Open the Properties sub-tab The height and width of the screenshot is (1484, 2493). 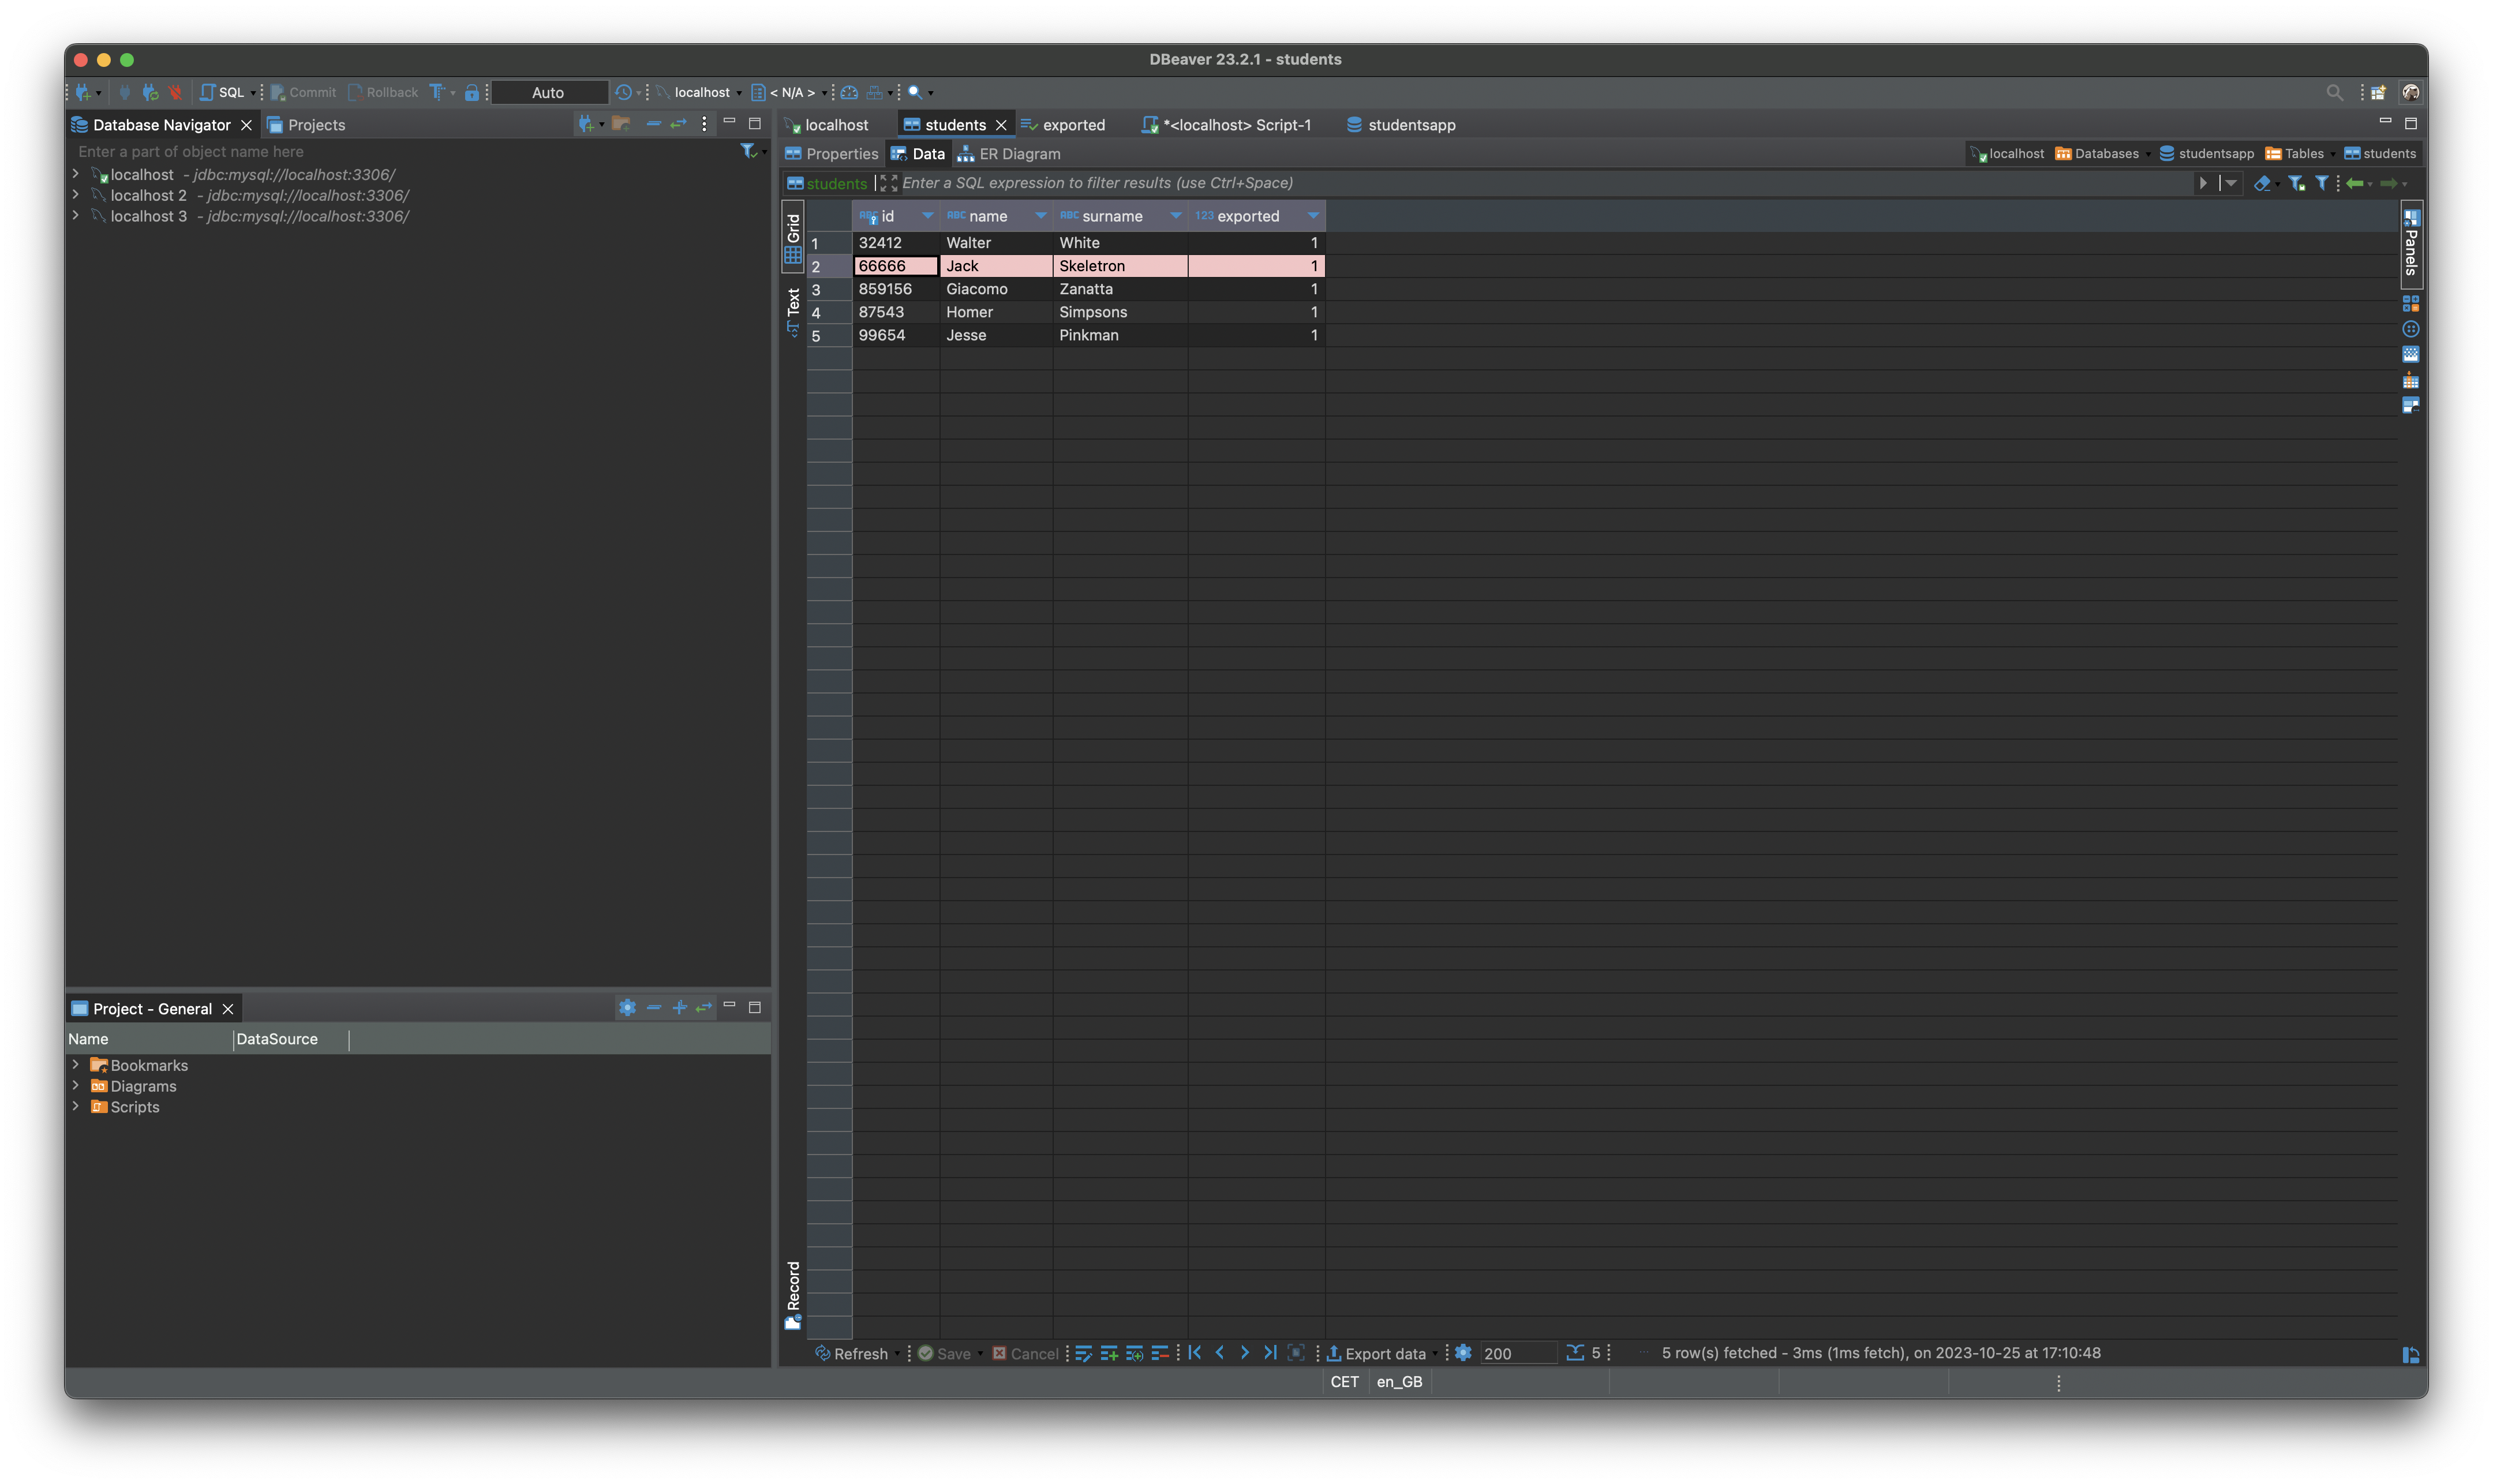pos(832,154)
